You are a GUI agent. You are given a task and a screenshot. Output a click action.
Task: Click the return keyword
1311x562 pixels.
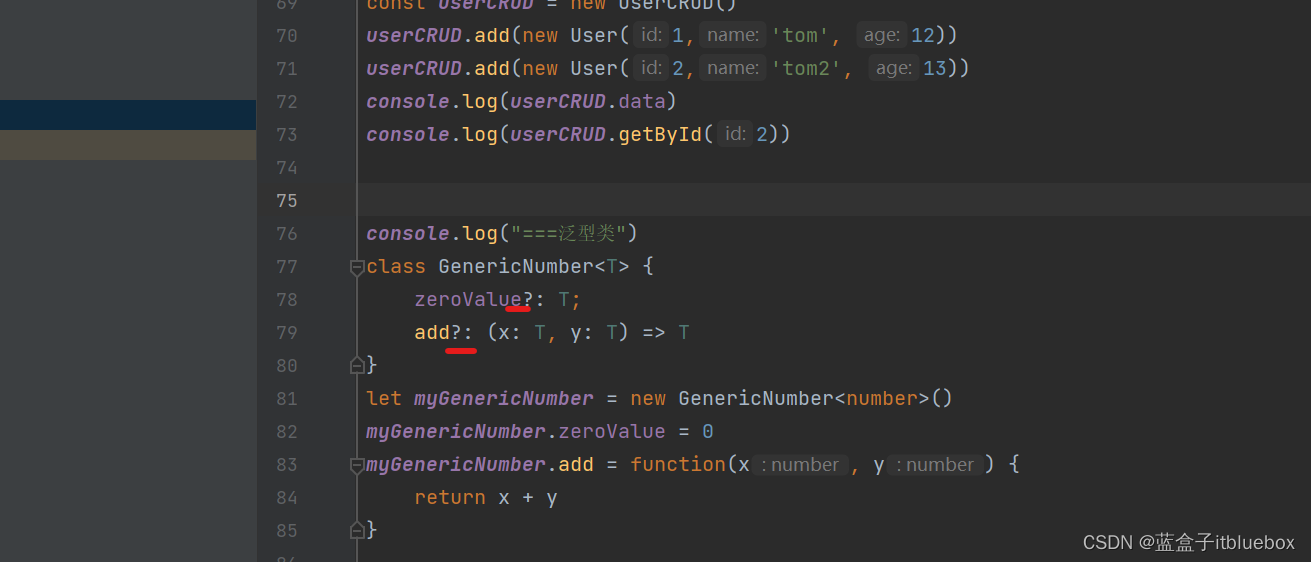point(450,497)
